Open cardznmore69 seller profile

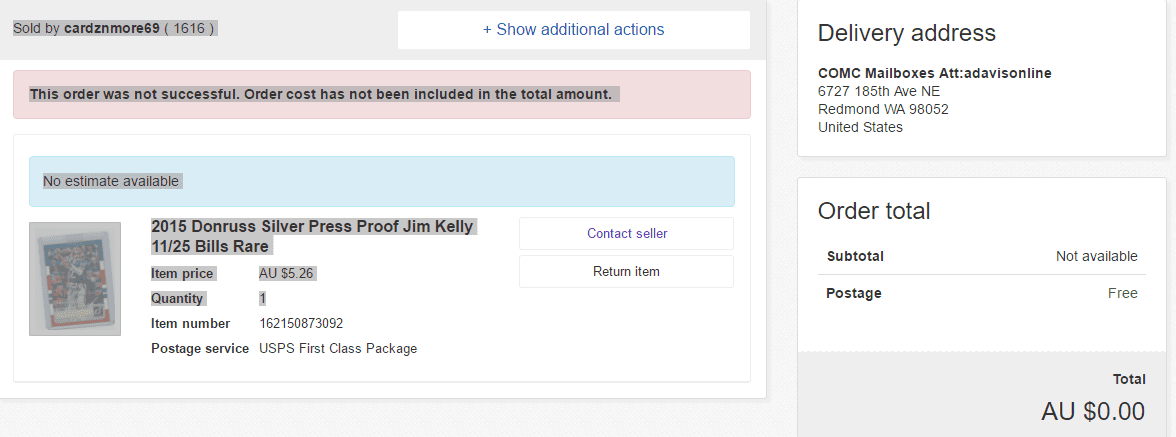tap(112, 28)
